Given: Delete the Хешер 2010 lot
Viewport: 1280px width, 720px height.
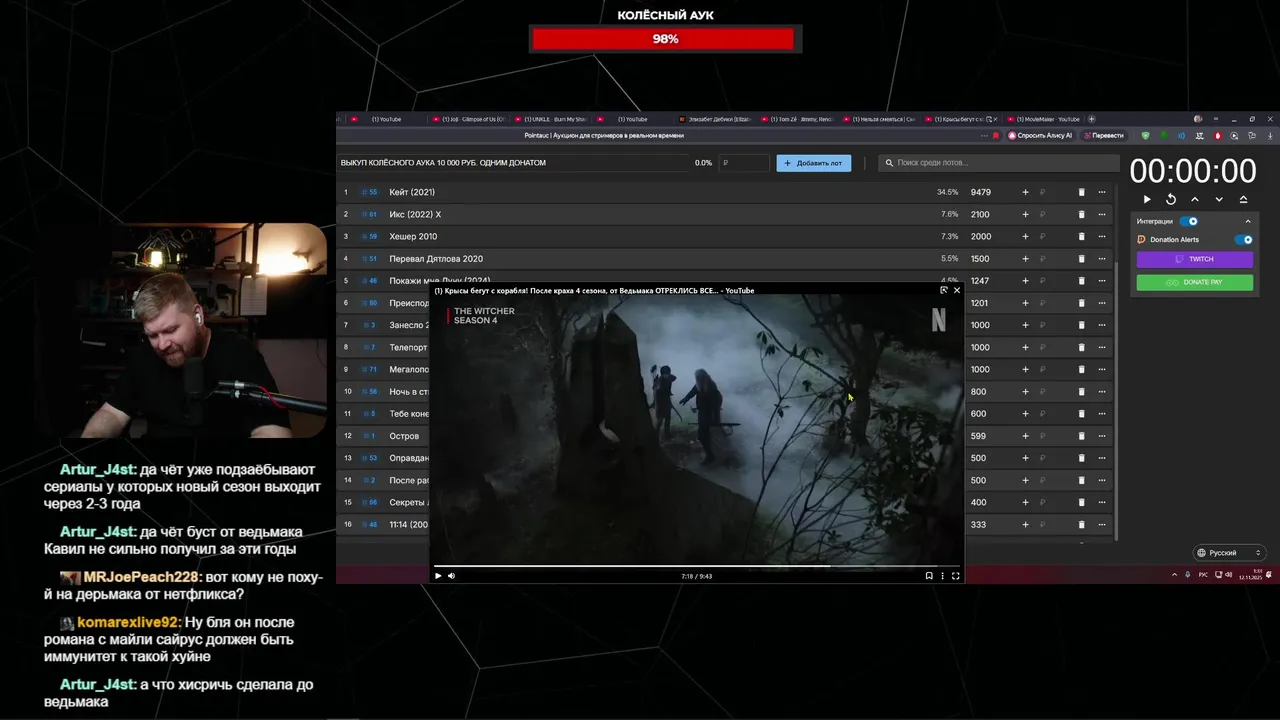Looking at the screenshot, I should click(x=1081, y=237).
